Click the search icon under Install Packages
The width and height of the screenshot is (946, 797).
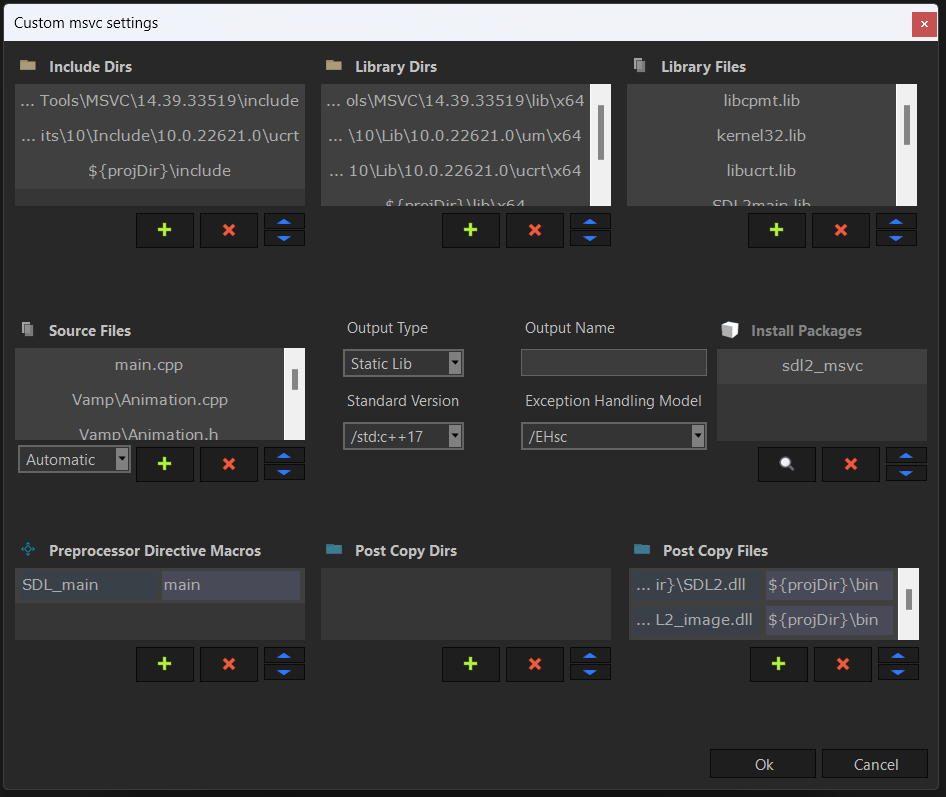[x=787, y=464]
